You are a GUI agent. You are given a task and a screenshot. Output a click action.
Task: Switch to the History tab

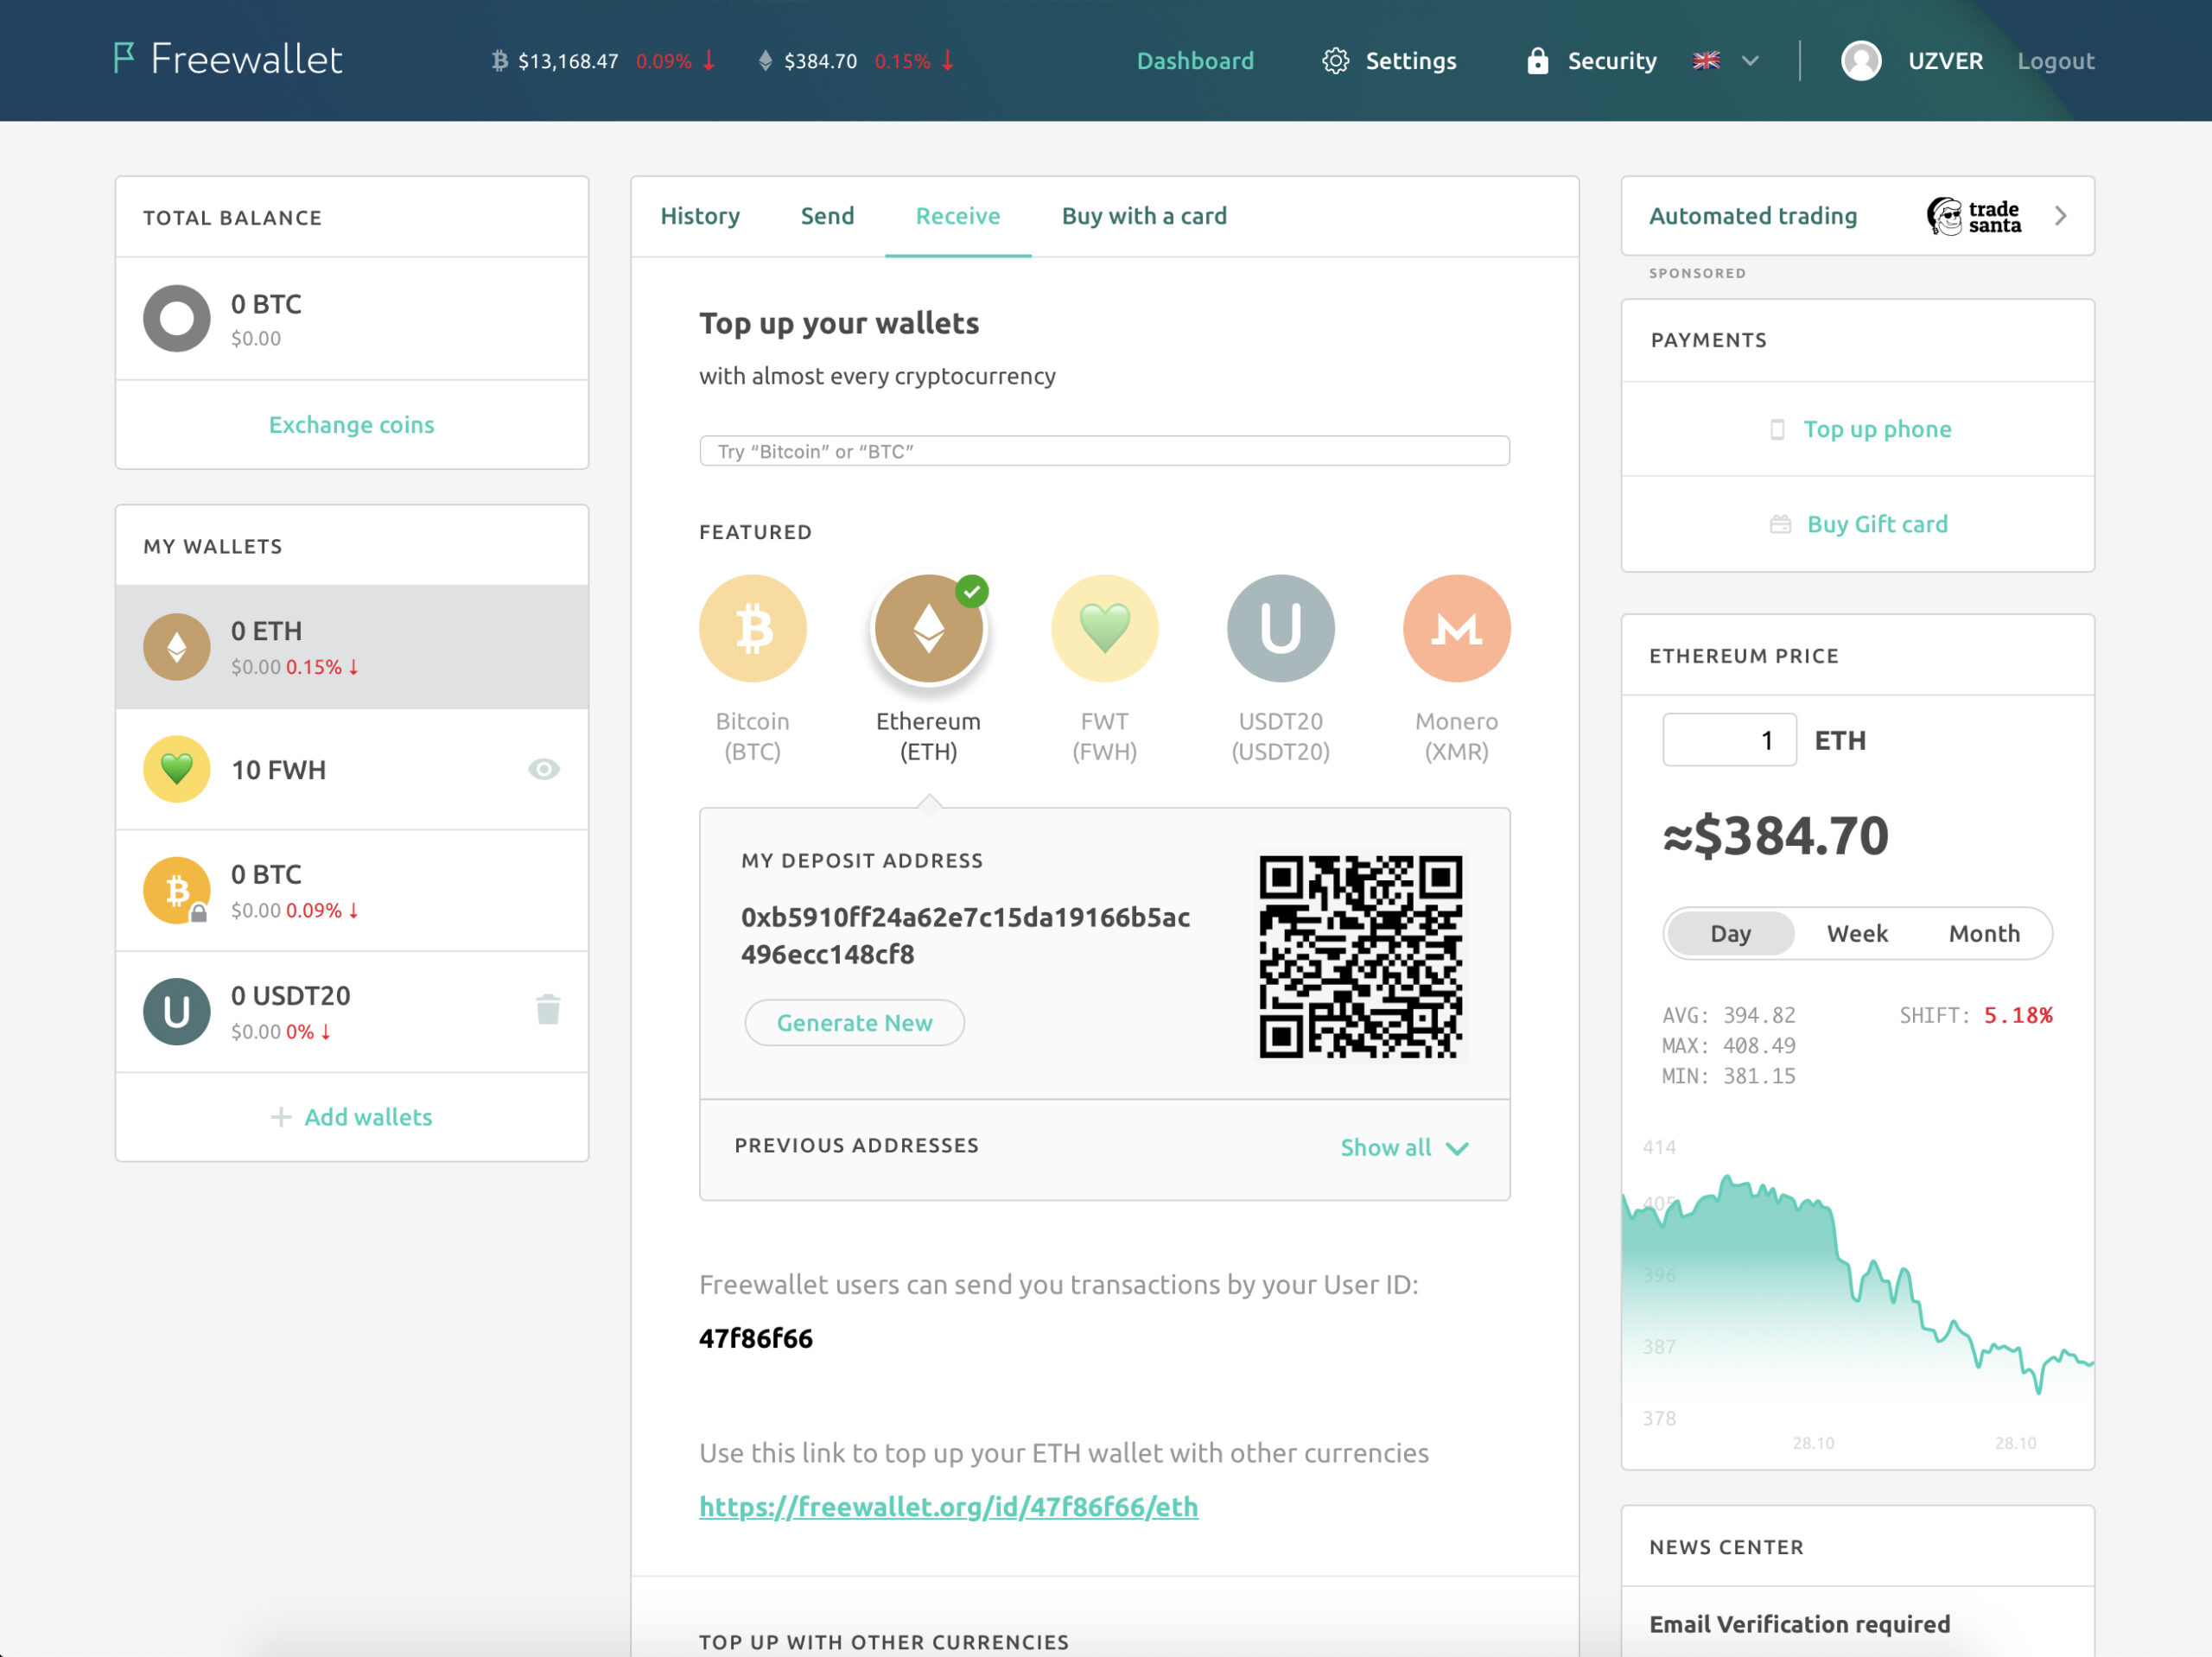point(700,216)
